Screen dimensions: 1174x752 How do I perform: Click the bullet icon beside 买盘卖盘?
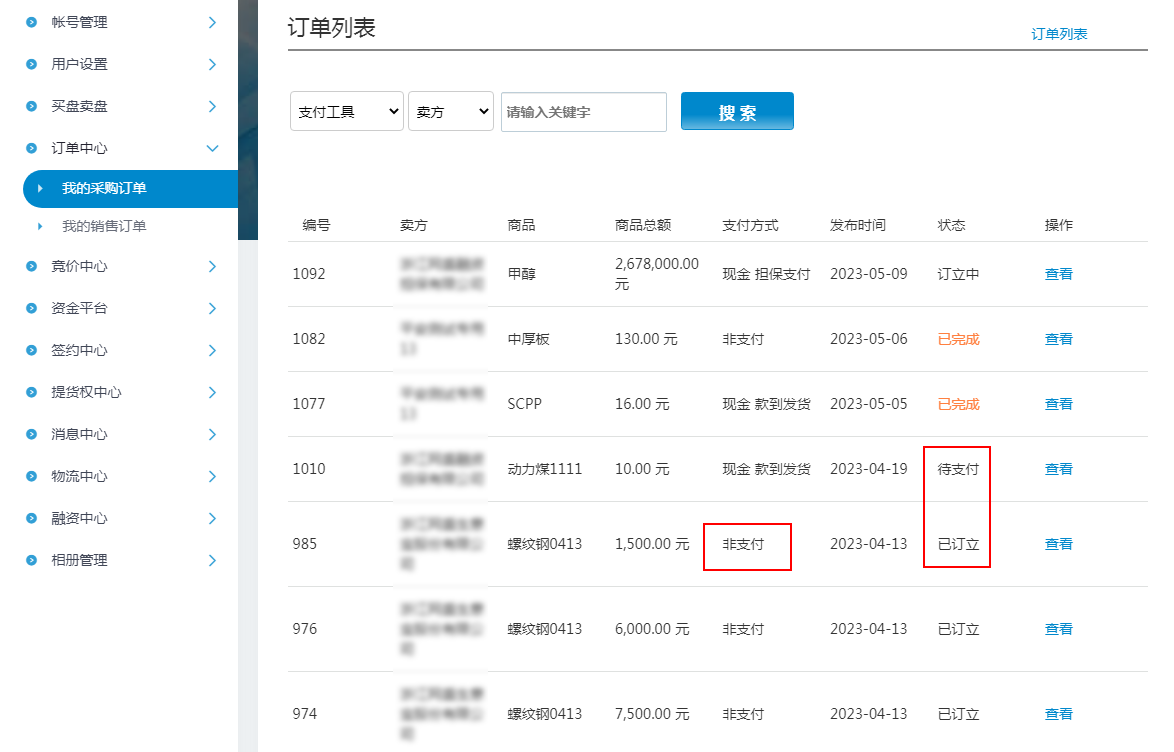pyautogui.click(x=32, y=106)
